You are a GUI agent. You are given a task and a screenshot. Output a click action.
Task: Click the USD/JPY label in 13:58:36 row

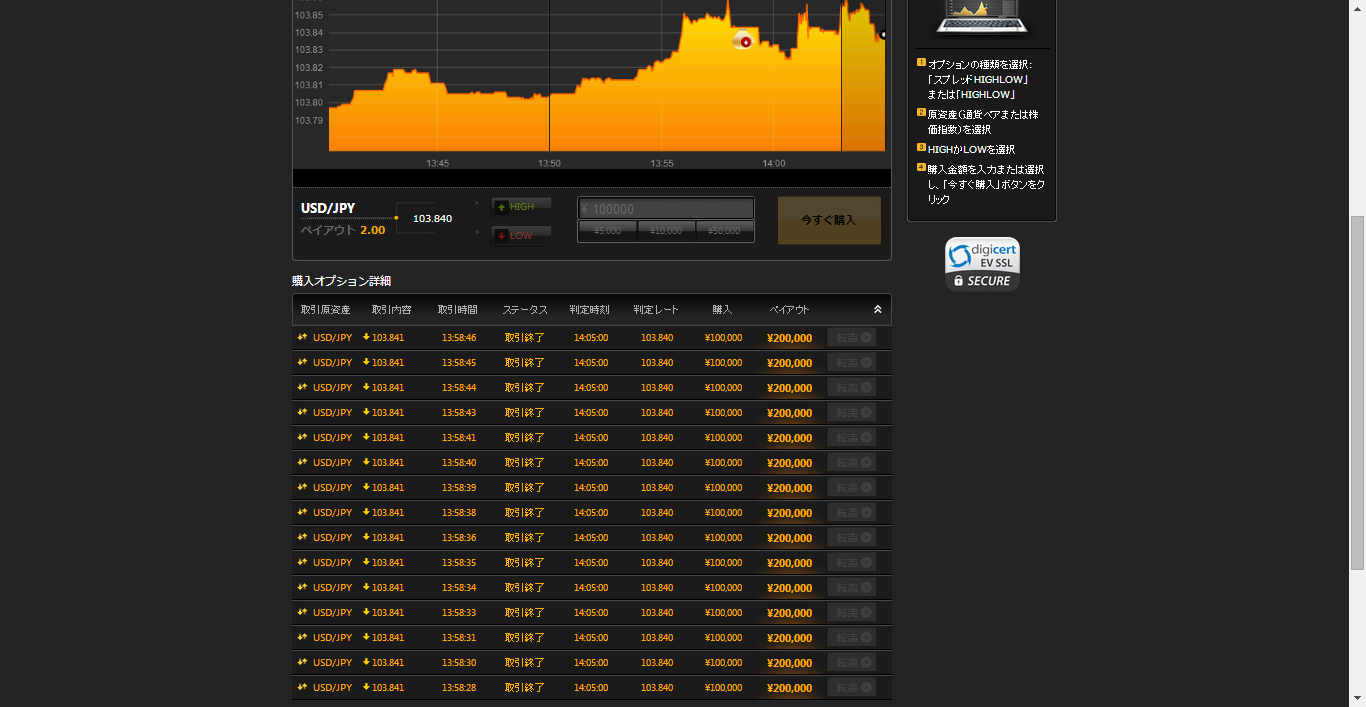pos(333,538)
